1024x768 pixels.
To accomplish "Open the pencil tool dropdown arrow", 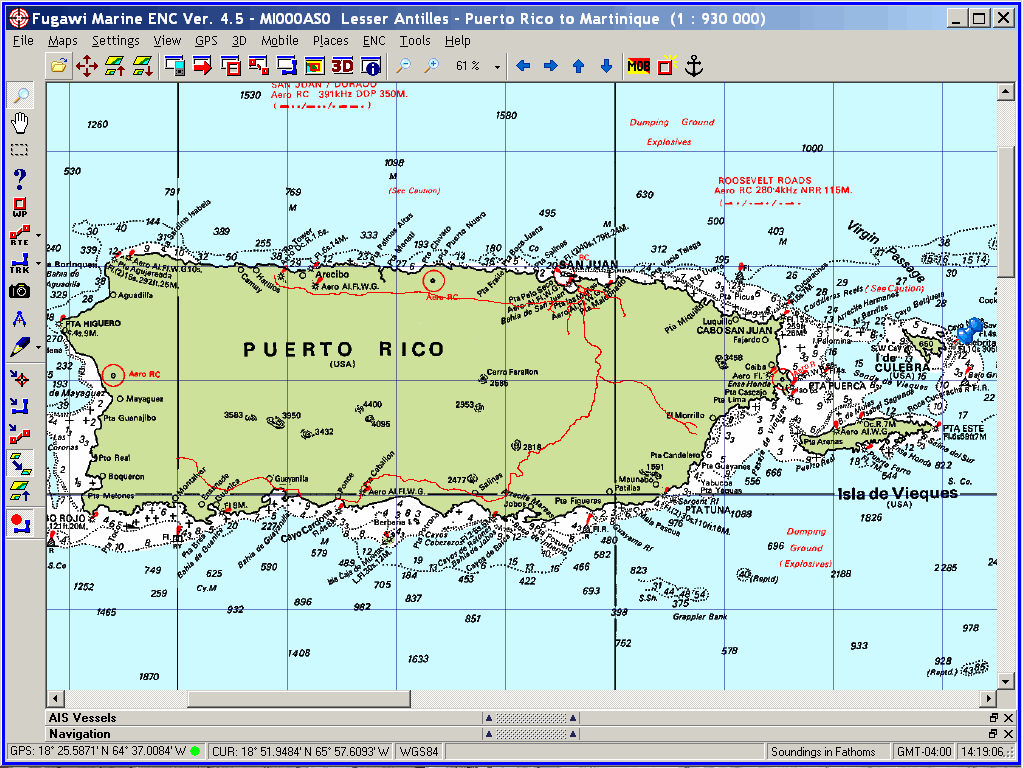I will (x=38, y=347).
